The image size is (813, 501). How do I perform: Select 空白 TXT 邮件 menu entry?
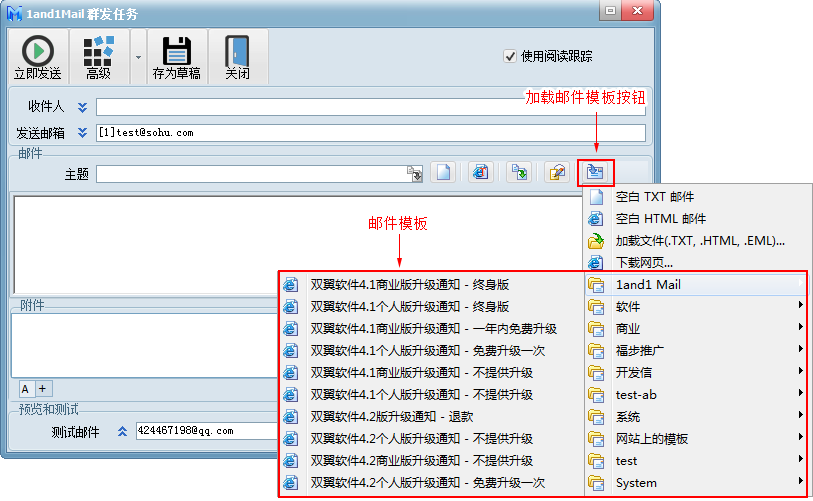[697, 197]
